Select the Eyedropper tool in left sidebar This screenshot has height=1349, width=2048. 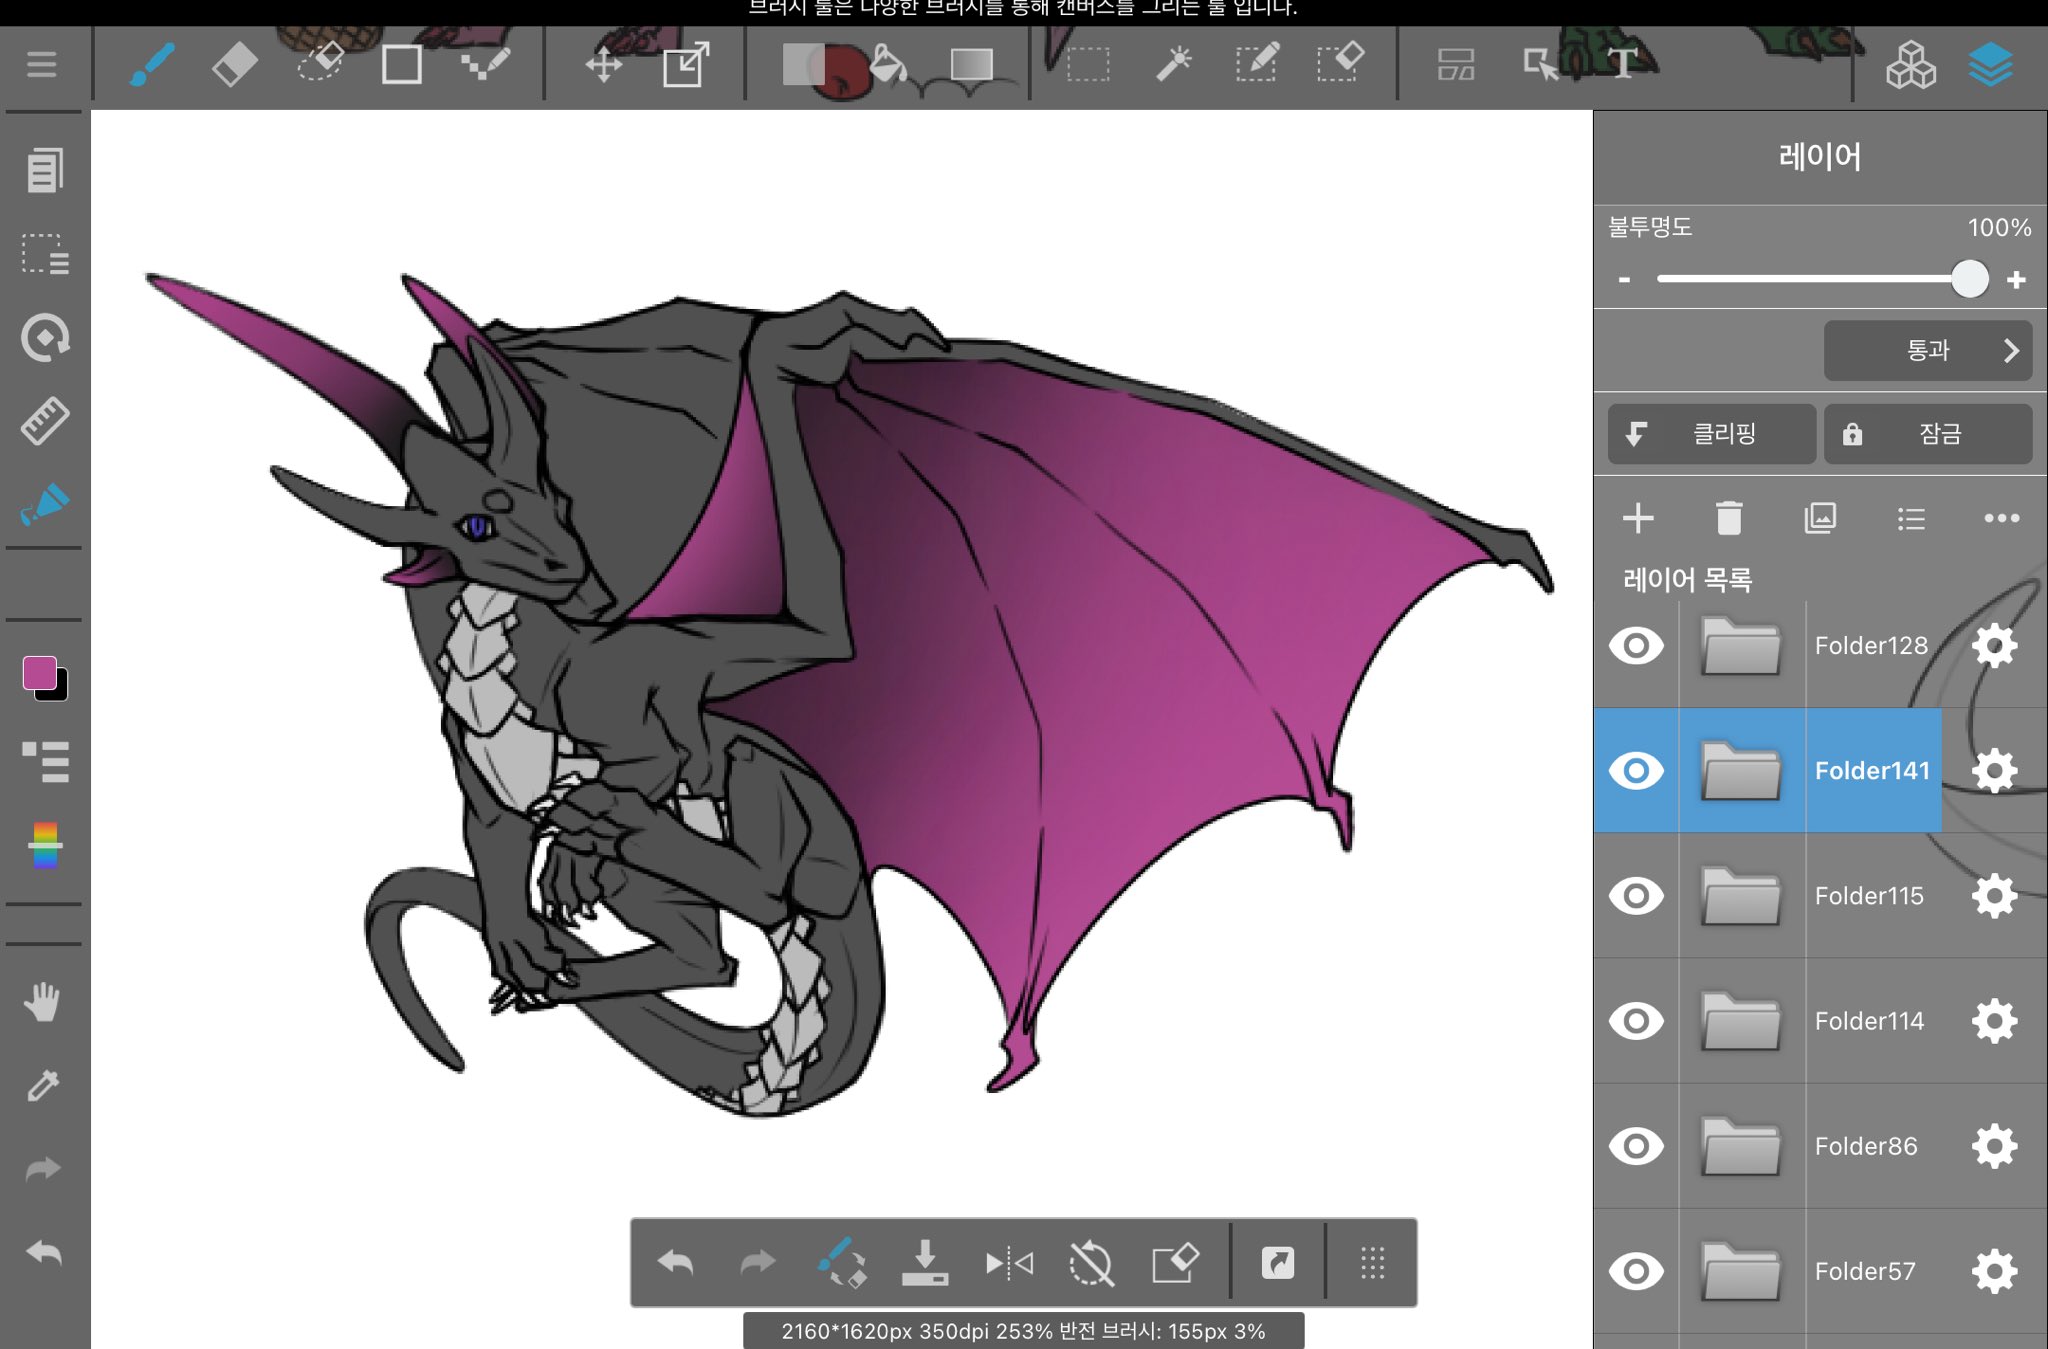tap(43, 1086)
